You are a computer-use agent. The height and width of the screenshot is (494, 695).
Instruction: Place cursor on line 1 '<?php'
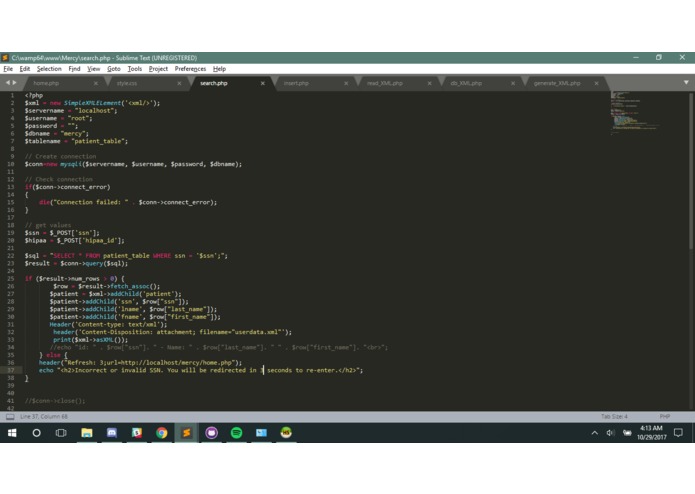34,95
